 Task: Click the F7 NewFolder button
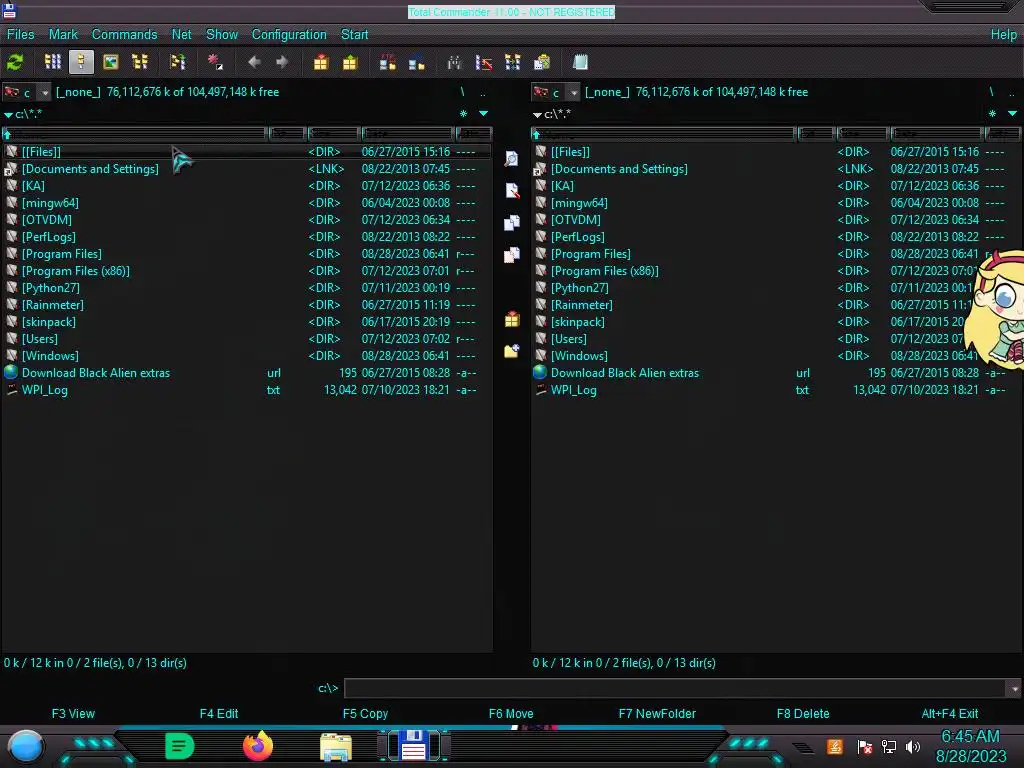[x=657, y=714]
